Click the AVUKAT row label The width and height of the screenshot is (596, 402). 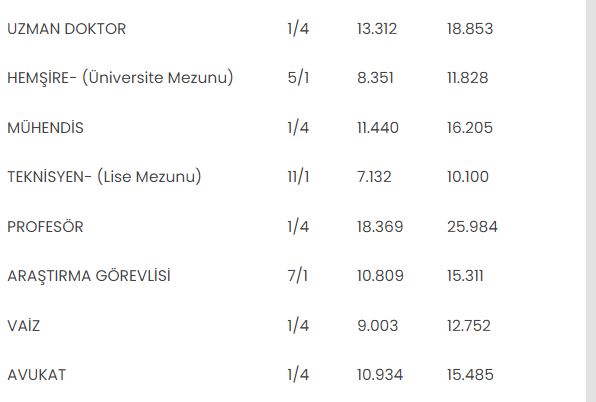[x=36, y=375]
